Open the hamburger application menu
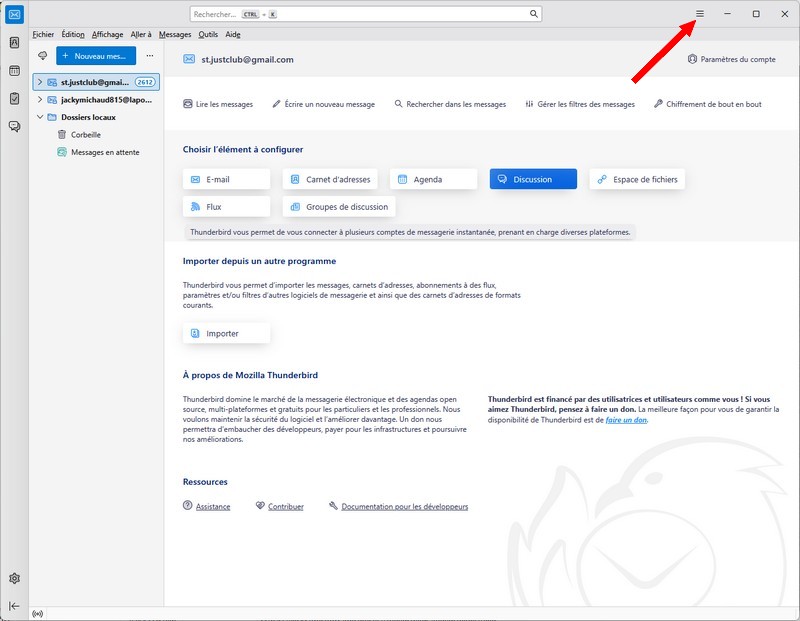The width and height of the screenshot is (800, 621). [700, 14]
